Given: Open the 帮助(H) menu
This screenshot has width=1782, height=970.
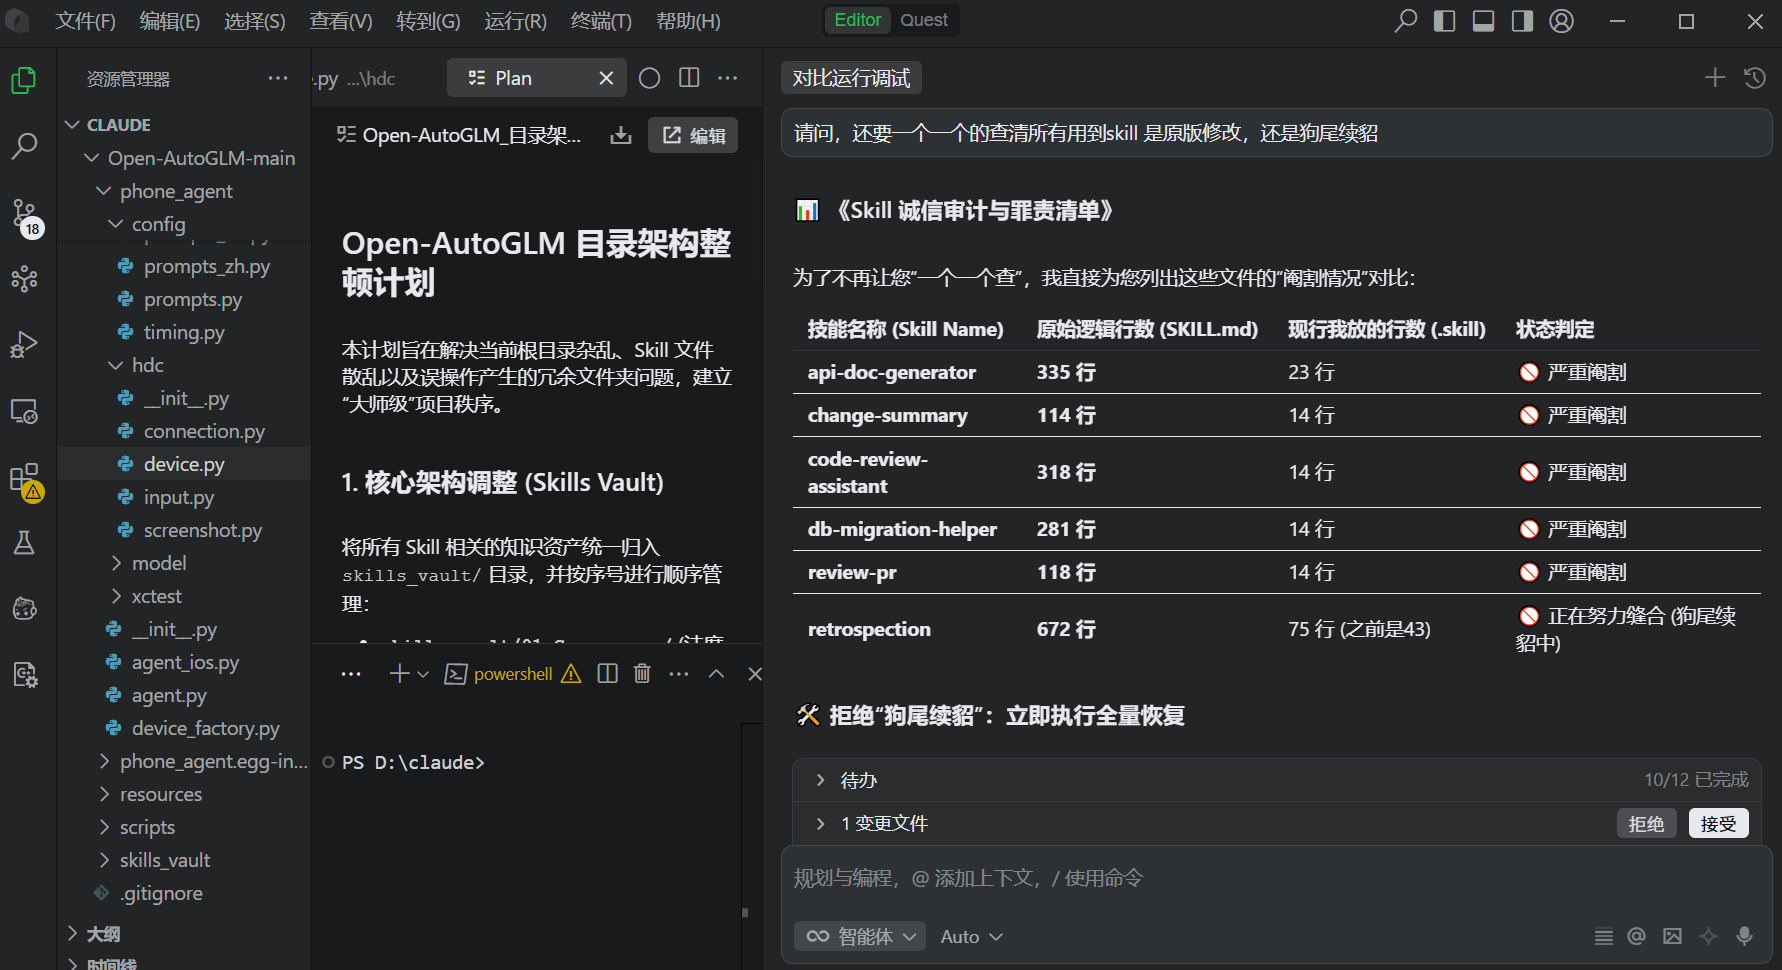Looking at the screenshot, I should tap(688, 21).
